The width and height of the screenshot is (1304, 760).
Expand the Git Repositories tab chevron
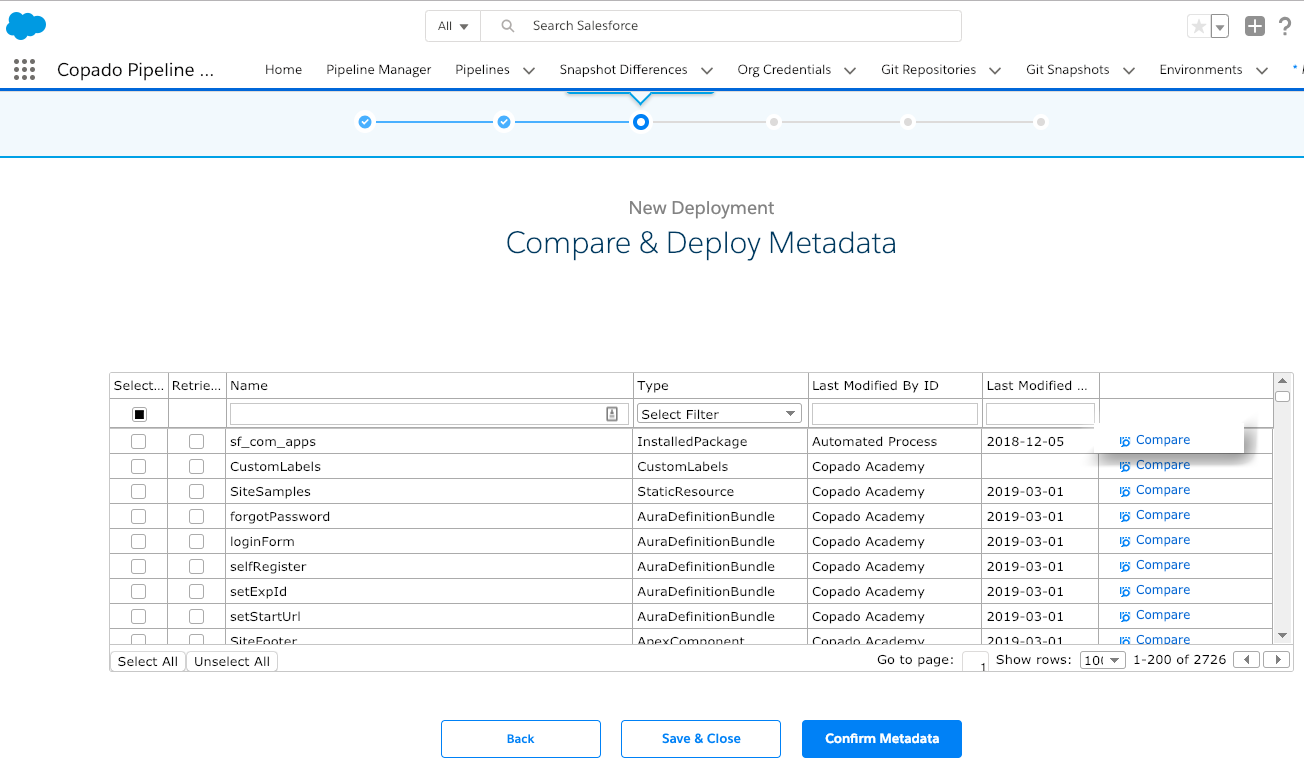tap(995, 70)
